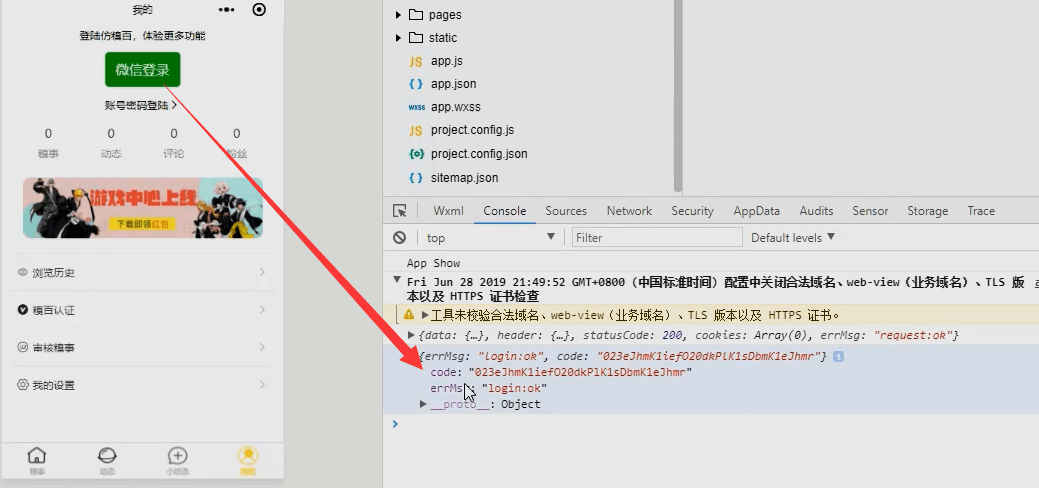Open the Default levels dropdown

pos(793,237)
